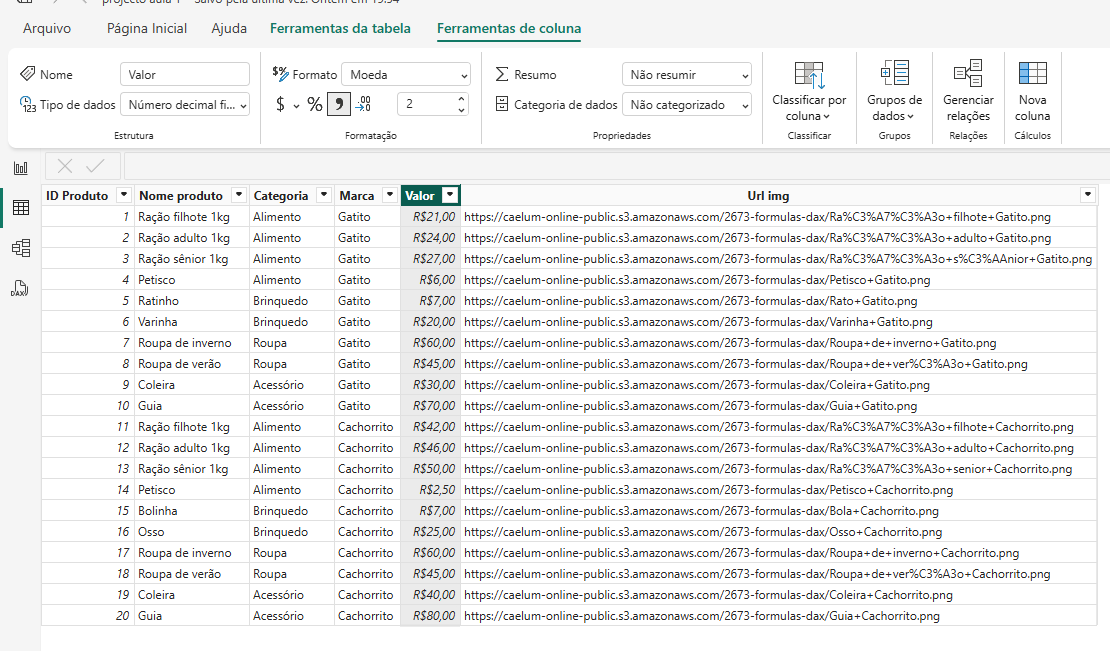Open the Formato Moeda dropdown
This screenshot has height=651, width=1110.
406,75
